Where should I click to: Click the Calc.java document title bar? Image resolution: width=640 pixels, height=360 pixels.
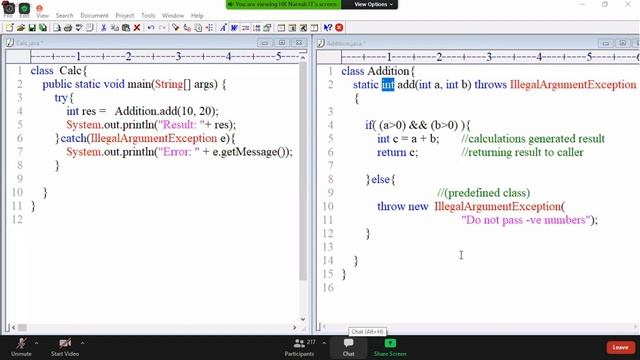[156, 43]
